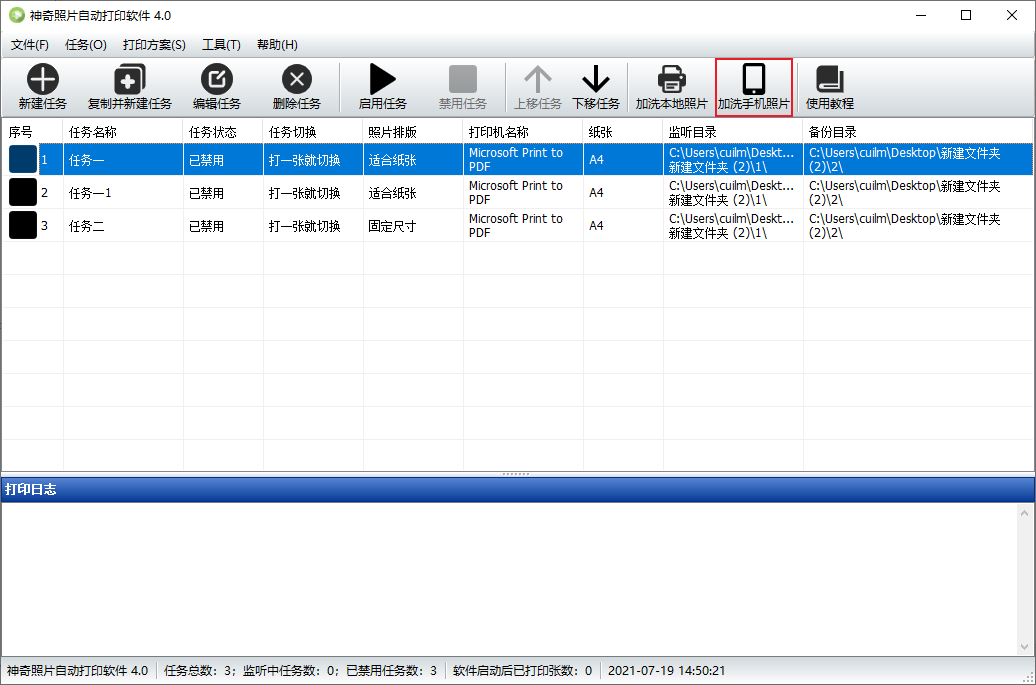The height and width of the screenshot is (685, 1036).
Task: Move task down with 下移任务 arrow
Action: click(x=596, y=80)
